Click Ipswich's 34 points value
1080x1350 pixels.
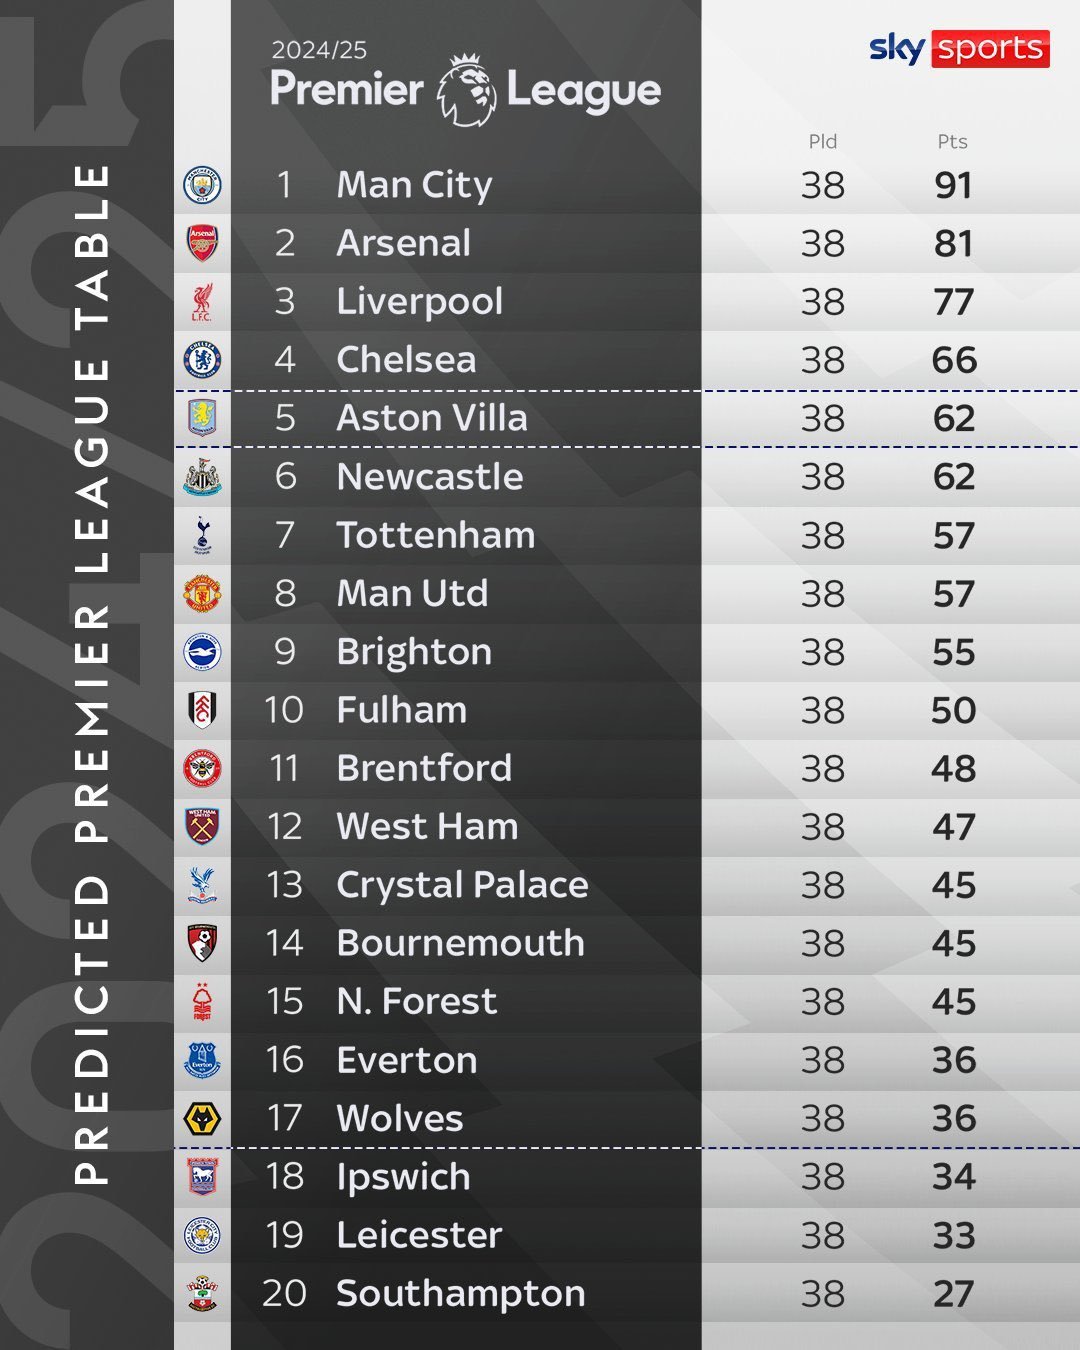(x=953, y=1177)
